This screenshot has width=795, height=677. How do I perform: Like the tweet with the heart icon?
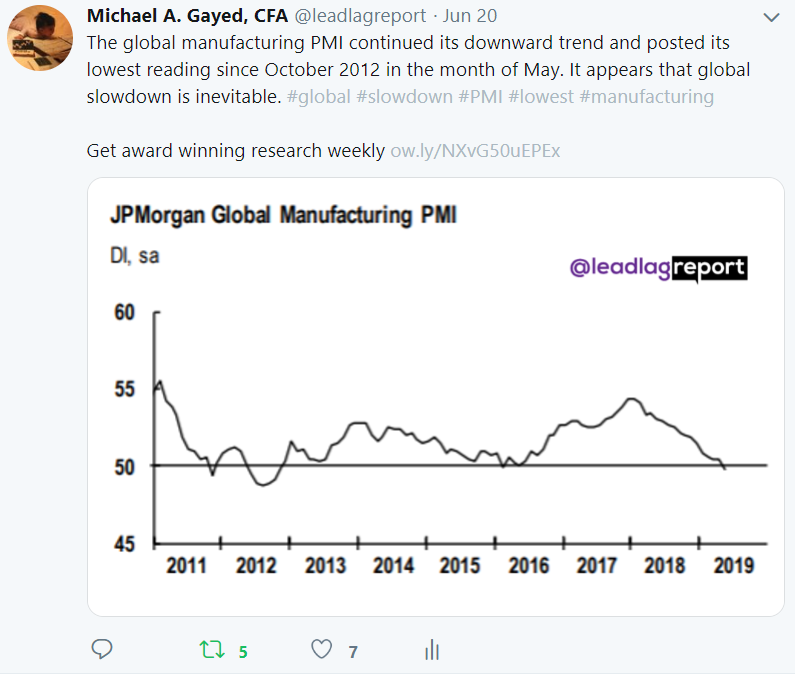coord(321,650)
